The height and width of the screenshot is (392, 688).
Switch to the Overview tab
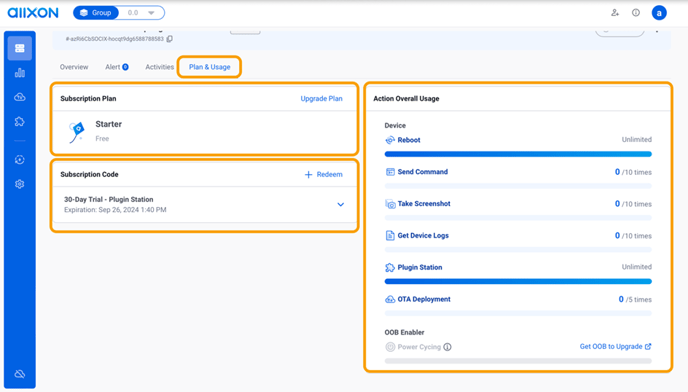(74, 67)
